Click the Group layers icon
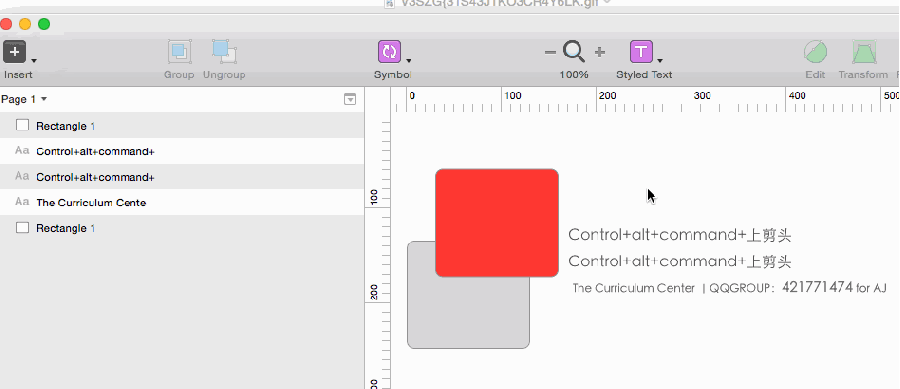The image size is (900, 389). pos(179,52)
